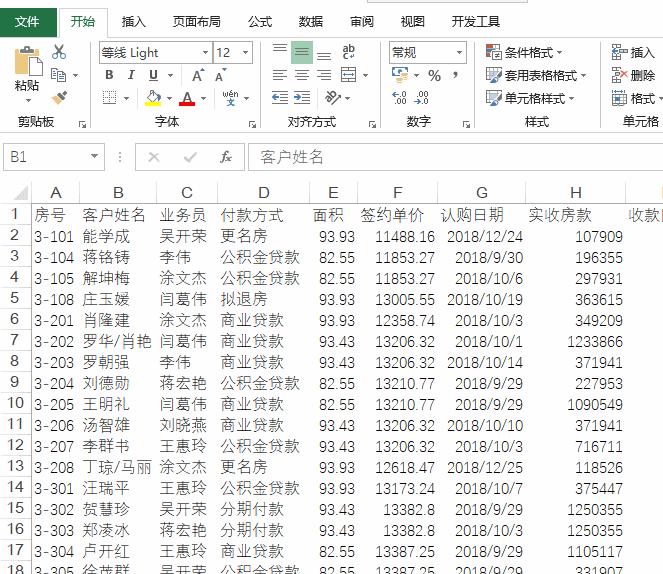The image size is (663, 574).
Task: Select column D header
Action: coord(263,193)
